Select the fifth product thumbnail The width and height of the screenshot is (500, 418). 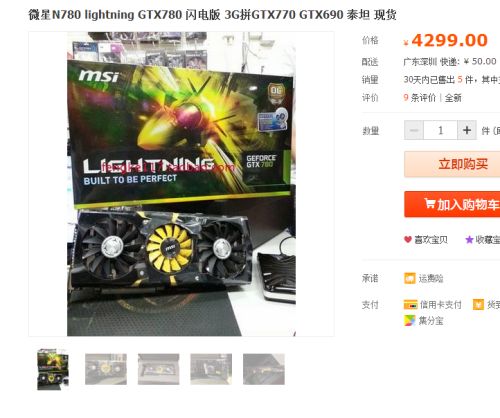click(264, 369)
